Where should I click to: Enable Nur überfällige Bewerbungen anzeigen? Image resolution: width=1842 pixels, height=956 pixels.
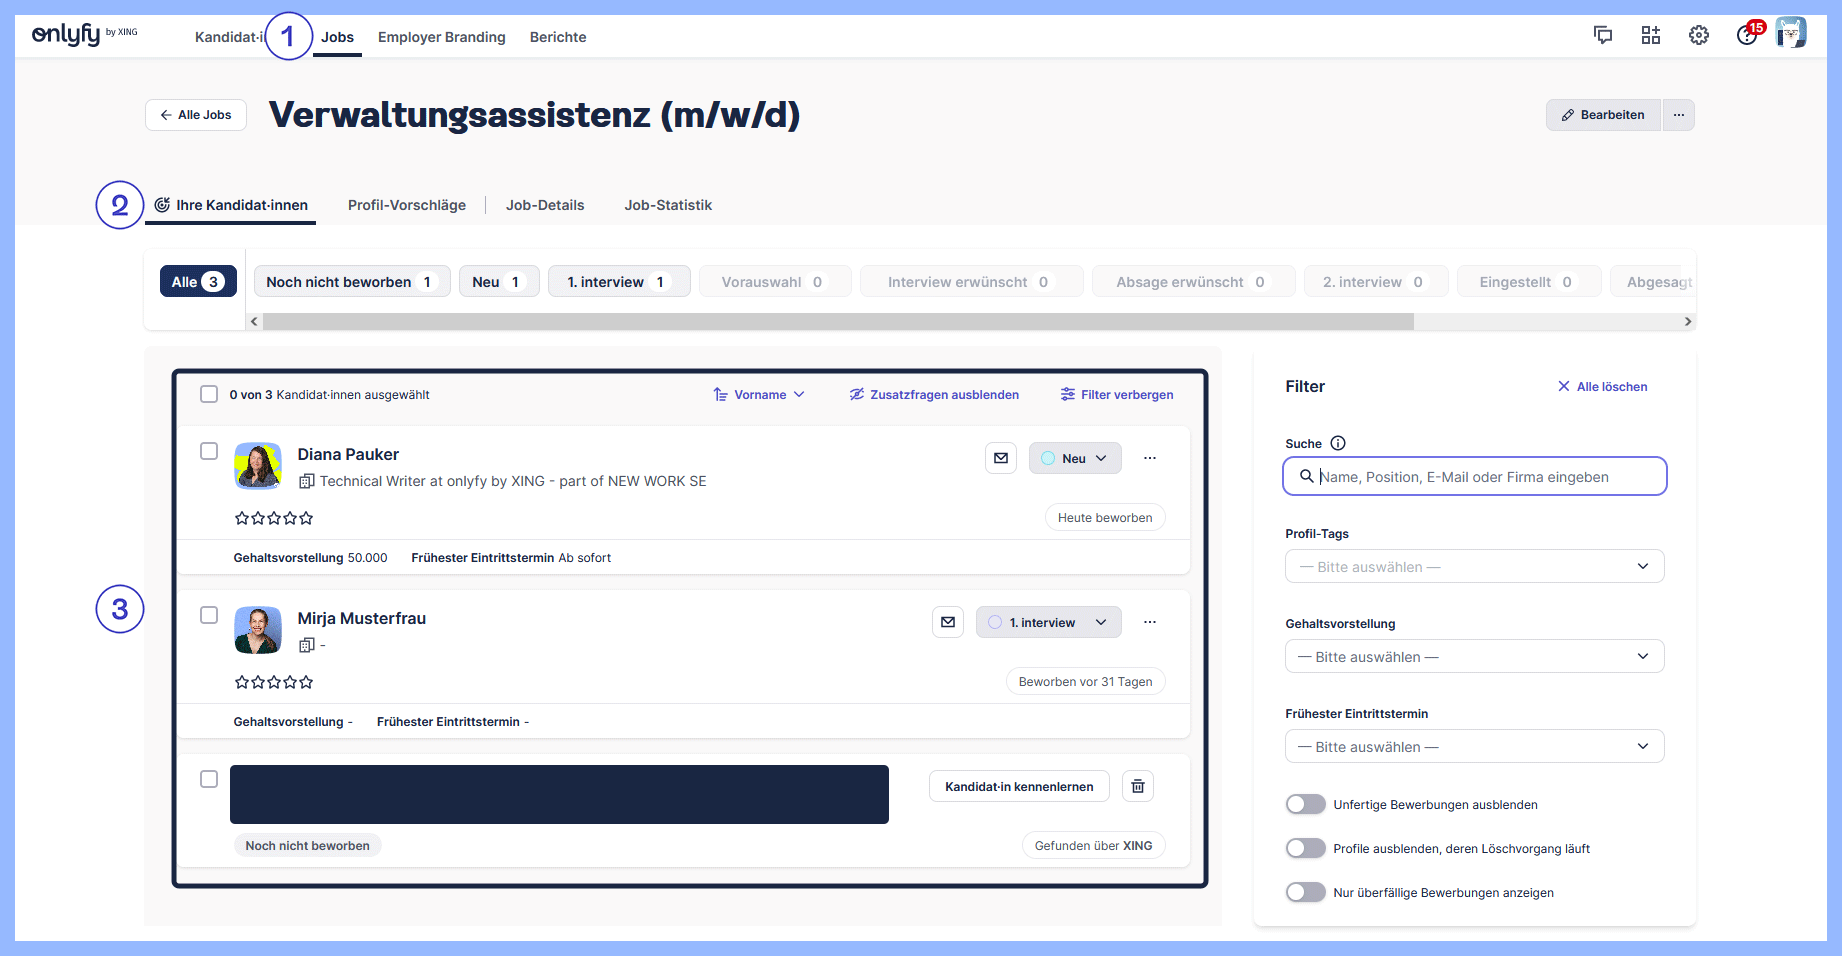click(1306, 893)
